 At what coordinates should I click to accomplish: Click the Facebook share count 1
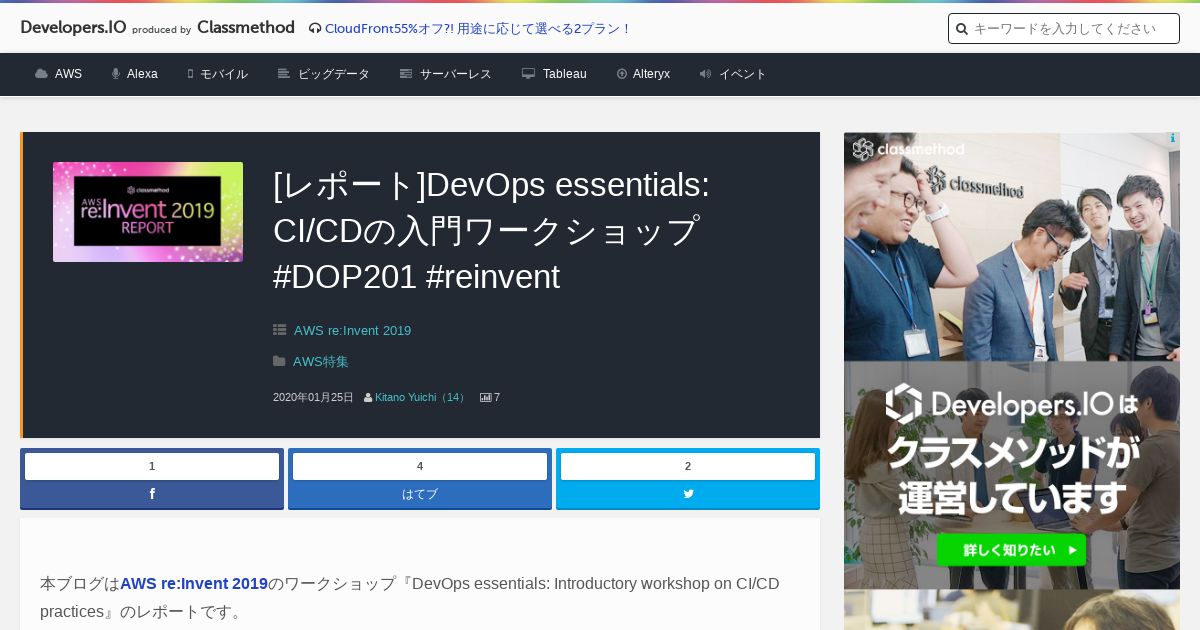(152, 466)
